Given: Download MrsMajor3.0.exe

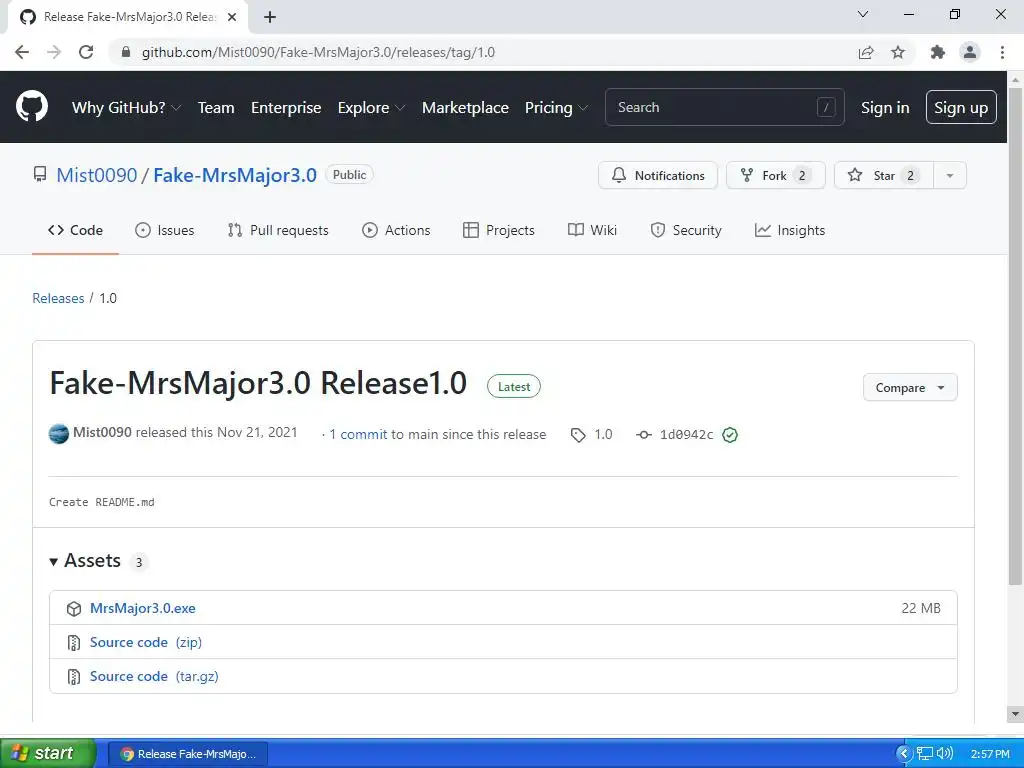Looking at the screenshot, I should click(x=142, y=608).
